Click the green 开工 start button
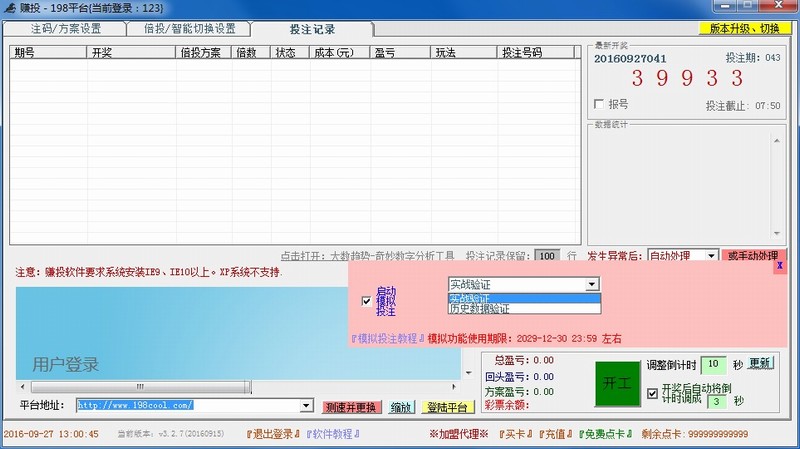Viewport: 800px width, 449px height. click(614, 382)
